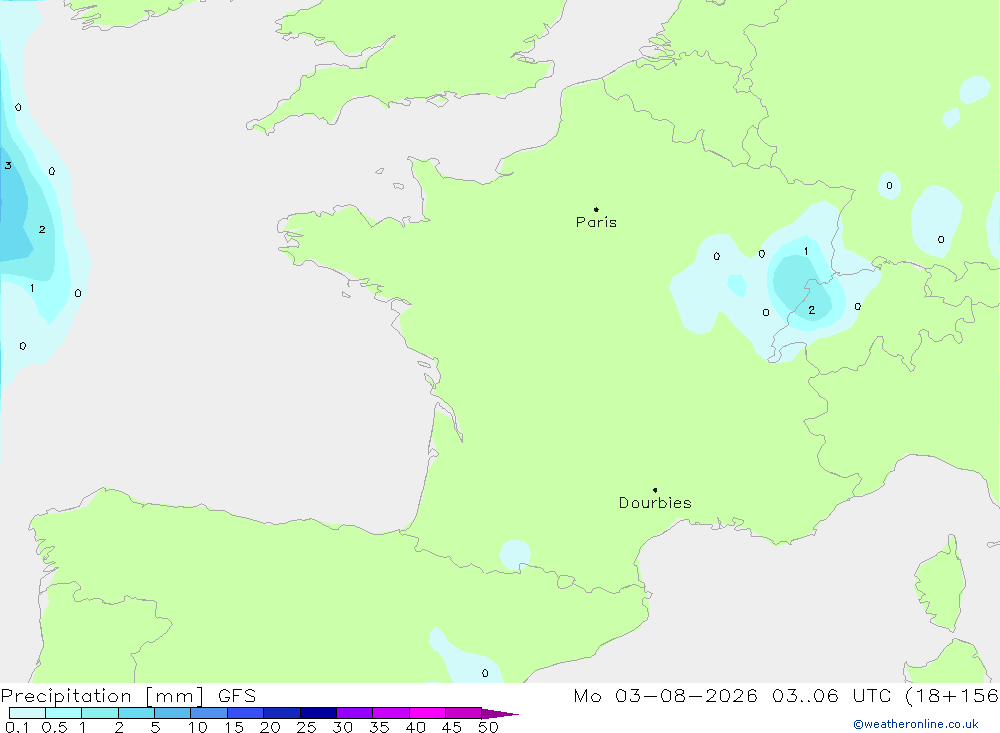Click the GFS model label
Screen dimensions: 1000x733
point(237,696)
